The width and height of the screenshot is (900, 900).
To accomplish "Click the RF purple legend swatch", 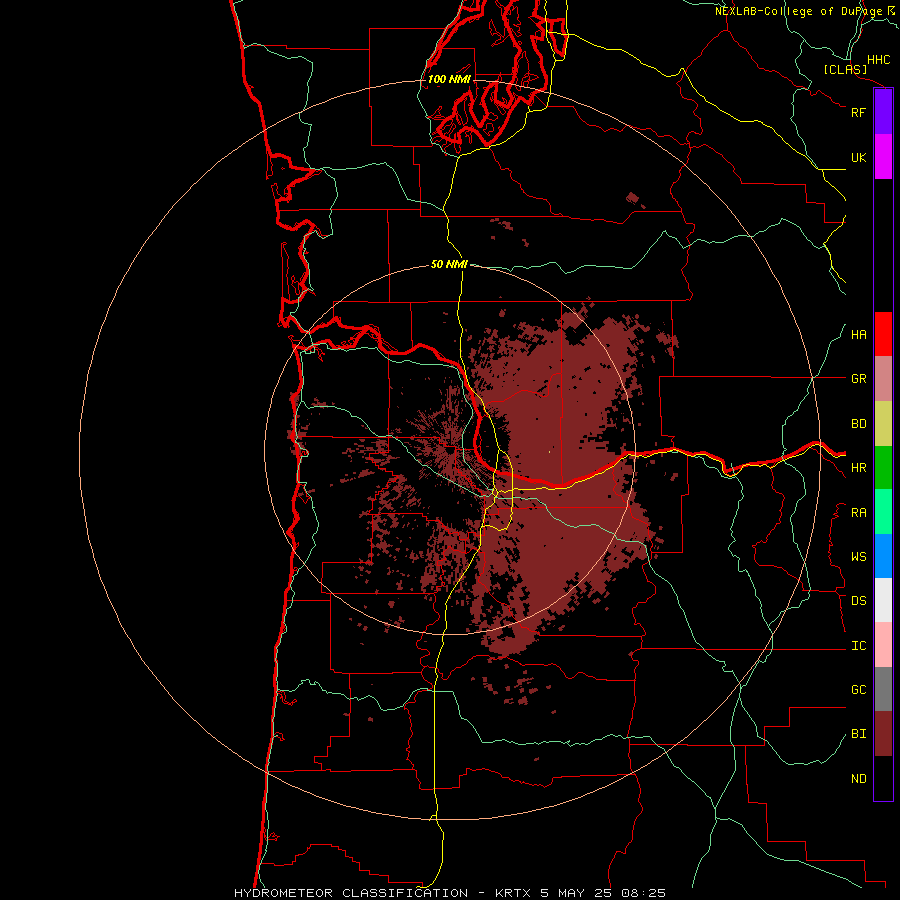I will point(883,112).
